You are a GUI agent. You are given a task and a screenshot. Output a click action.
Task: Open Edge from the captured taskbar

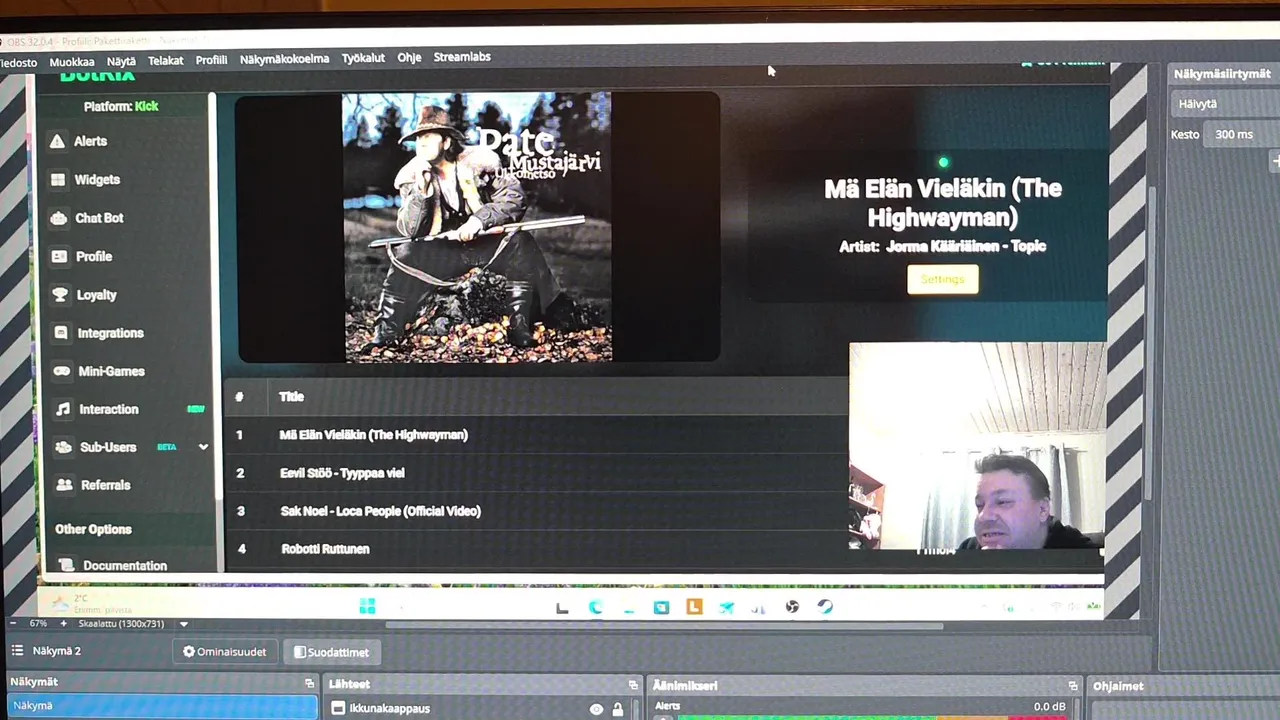point(595,607)
